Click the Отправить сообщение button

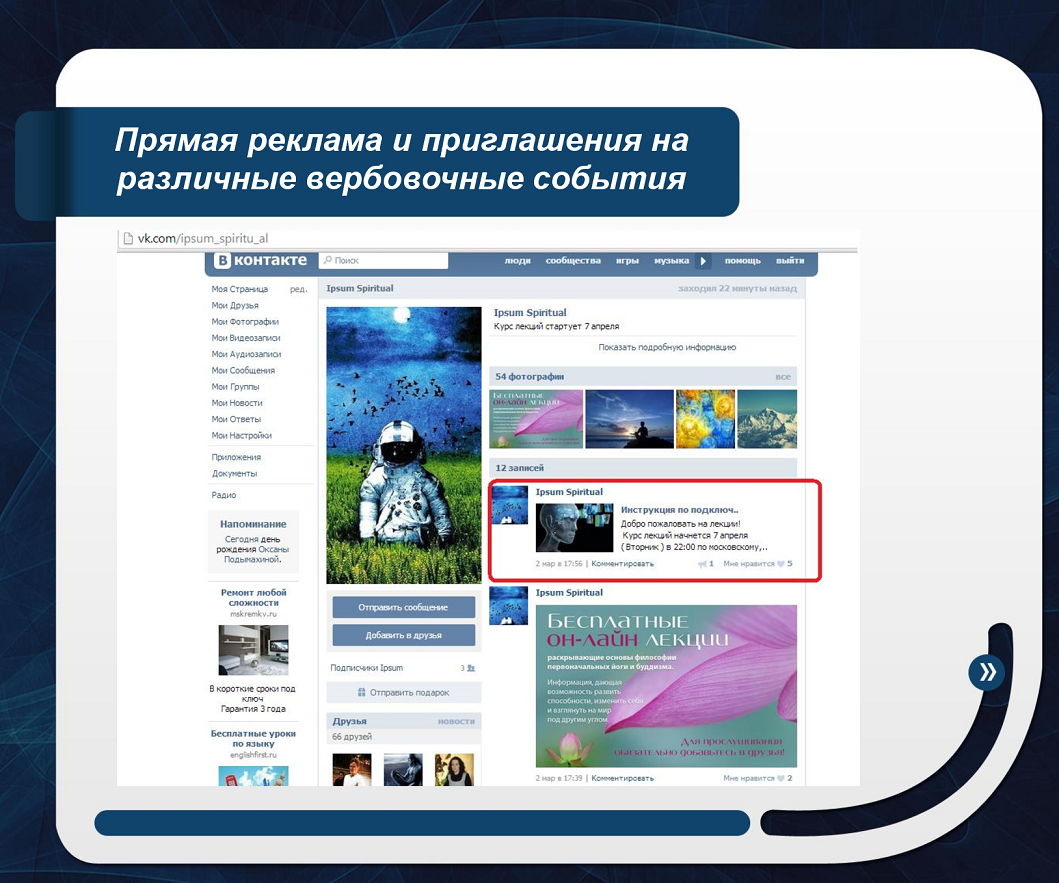click(x=403, y=607)
